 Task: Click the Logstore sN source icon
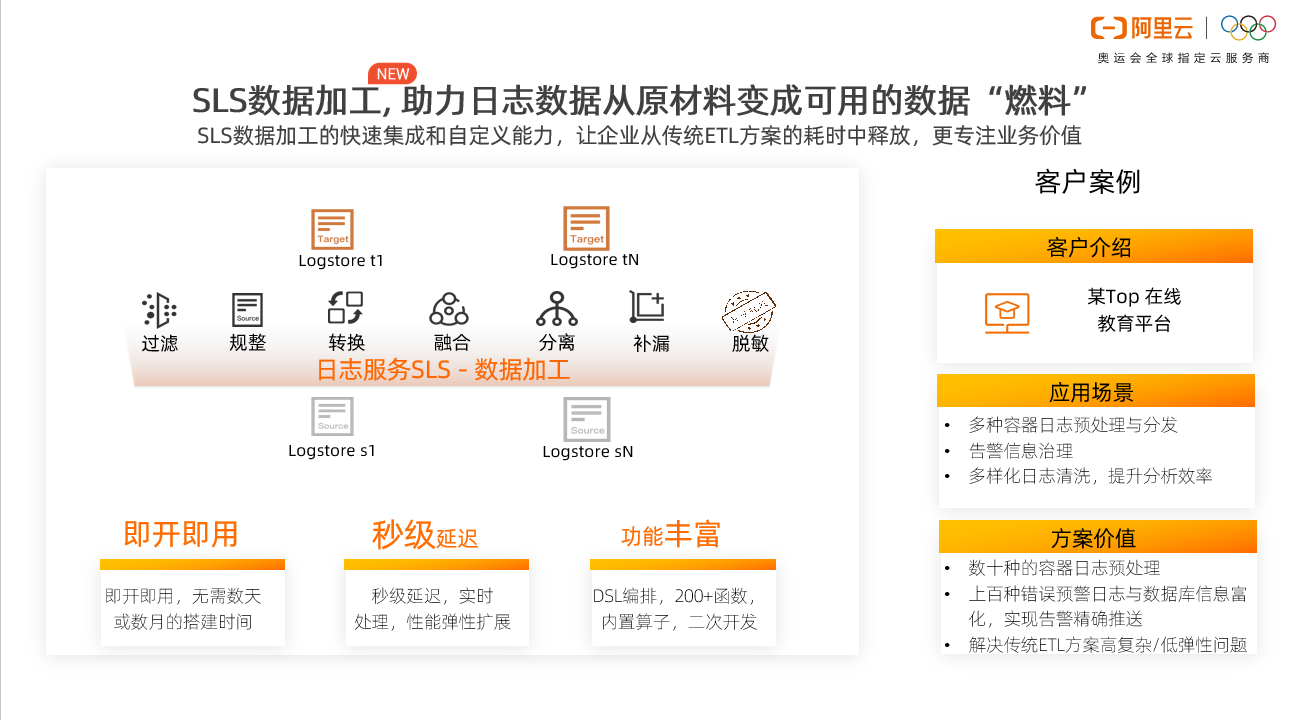pos(587,419)
